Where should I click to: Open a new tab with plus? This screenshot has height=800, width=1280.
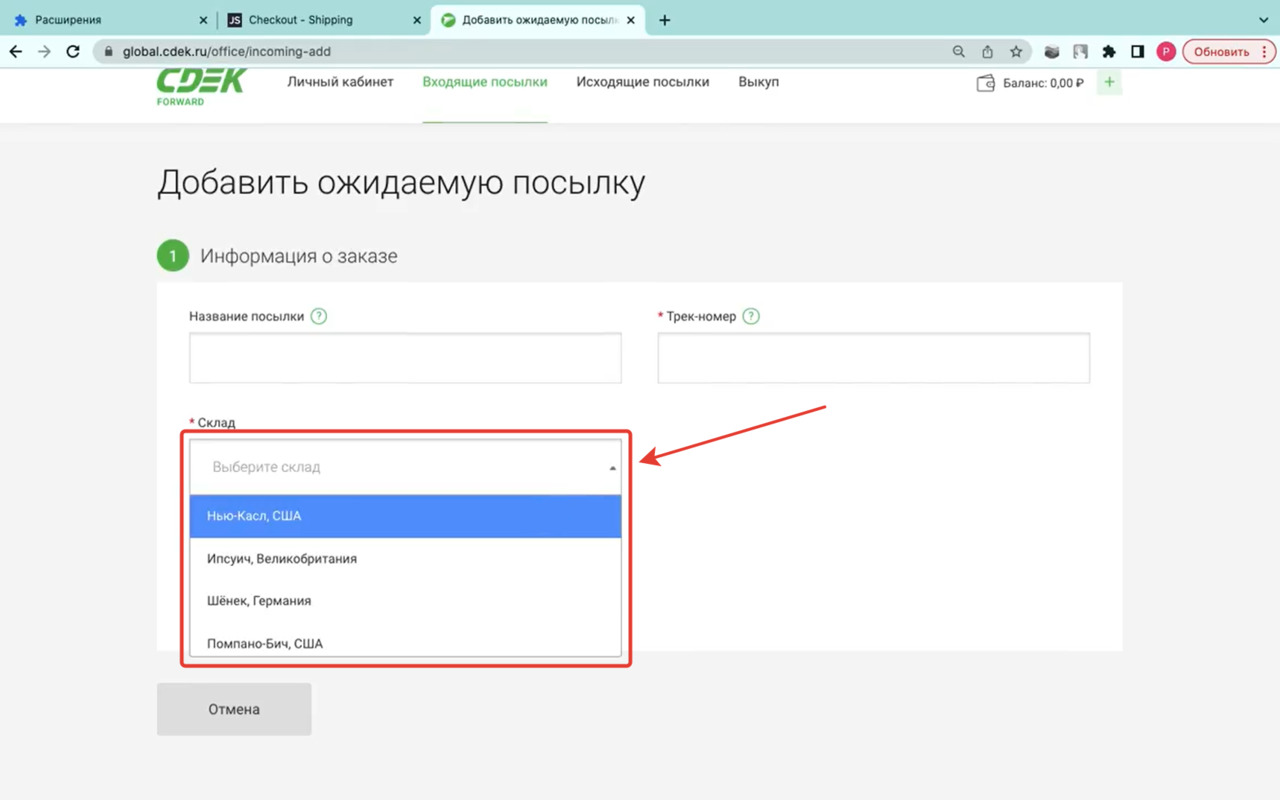tap(664, 20)
